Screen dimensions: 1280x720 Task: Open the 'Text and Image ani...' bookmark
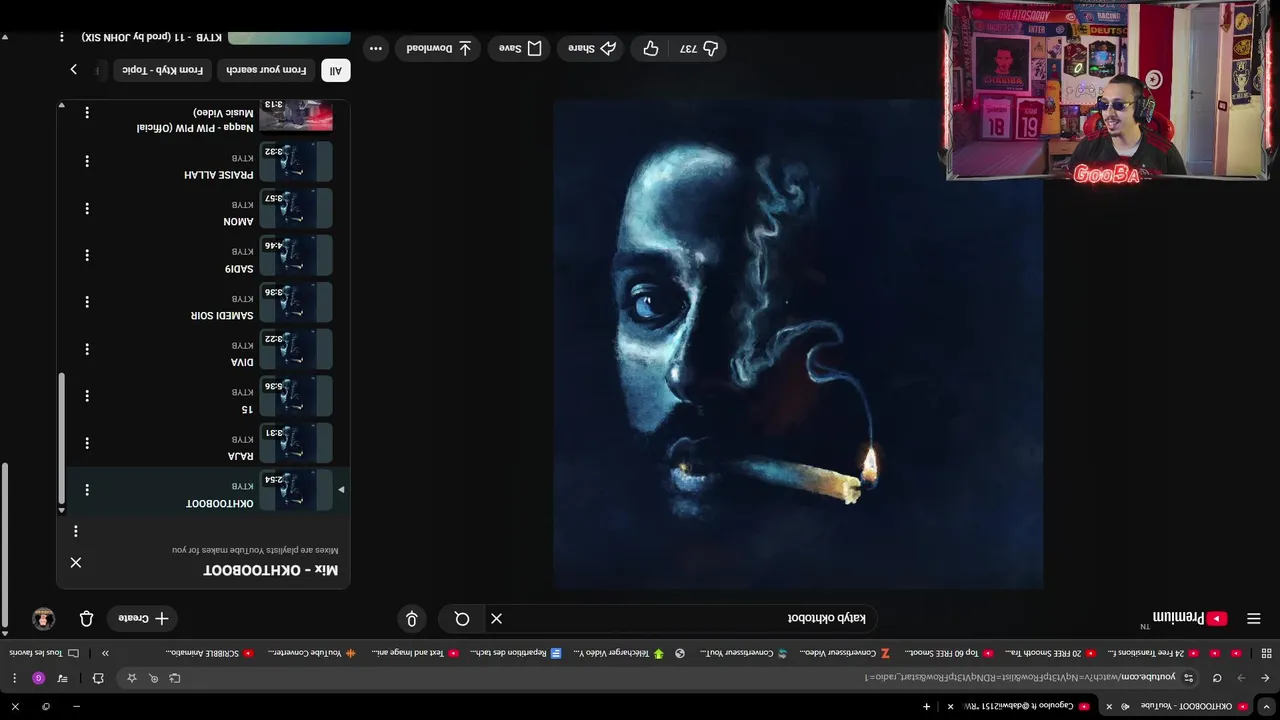point(415,653)
